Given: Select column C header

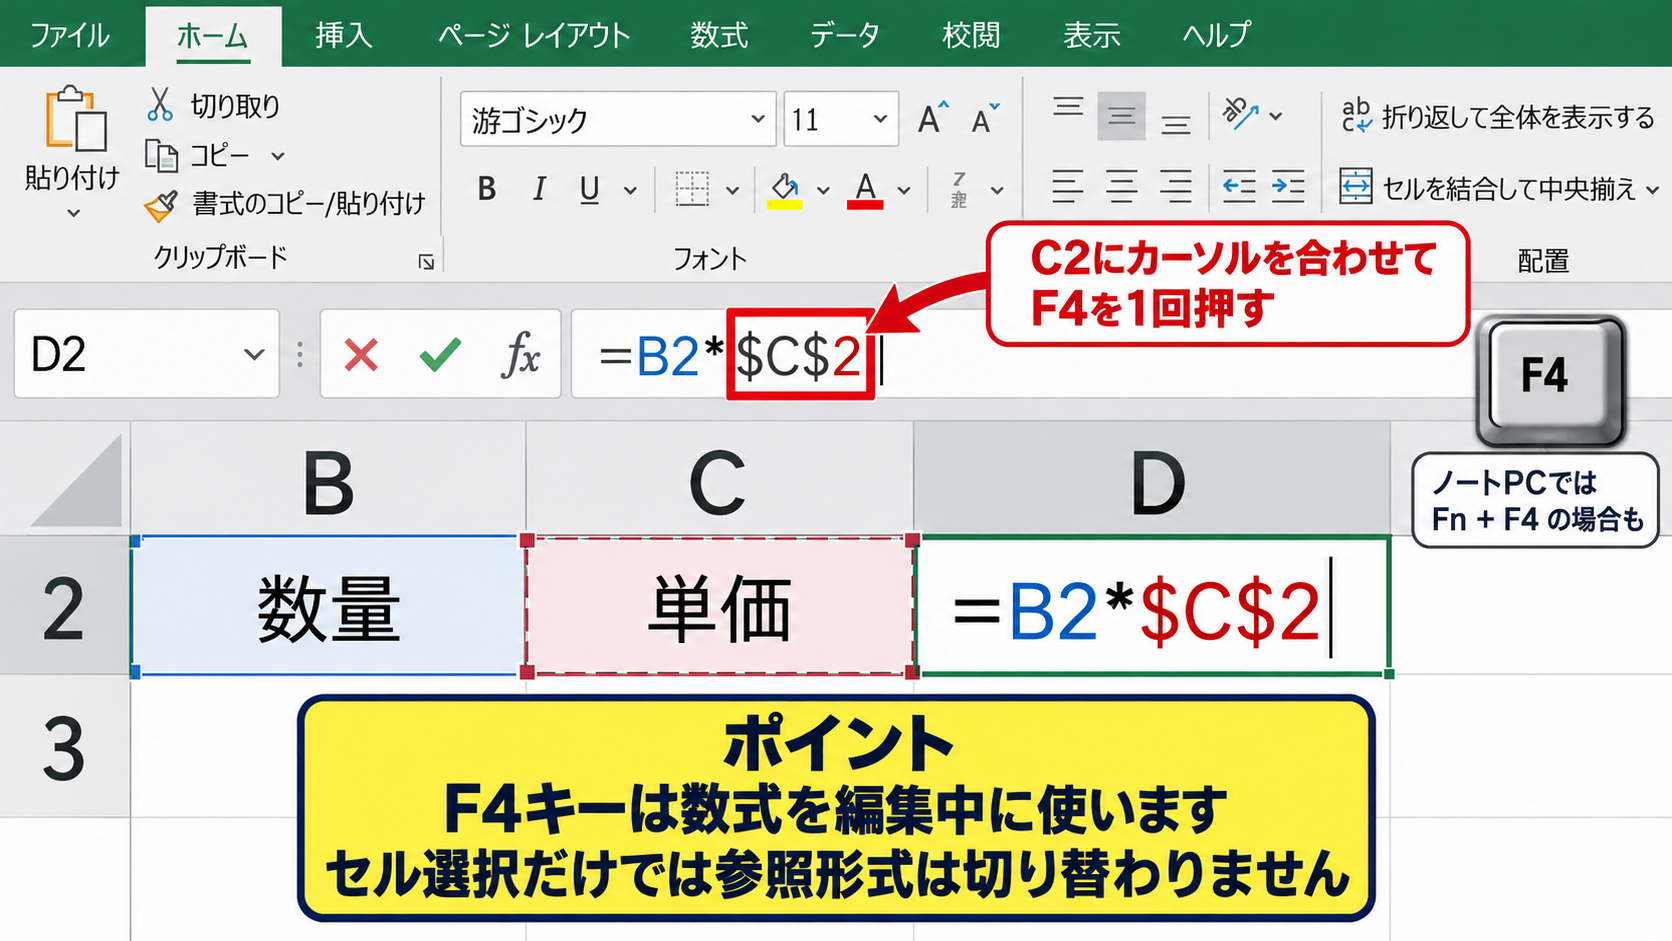Looking at the screenshot, I should coord(719,480).
